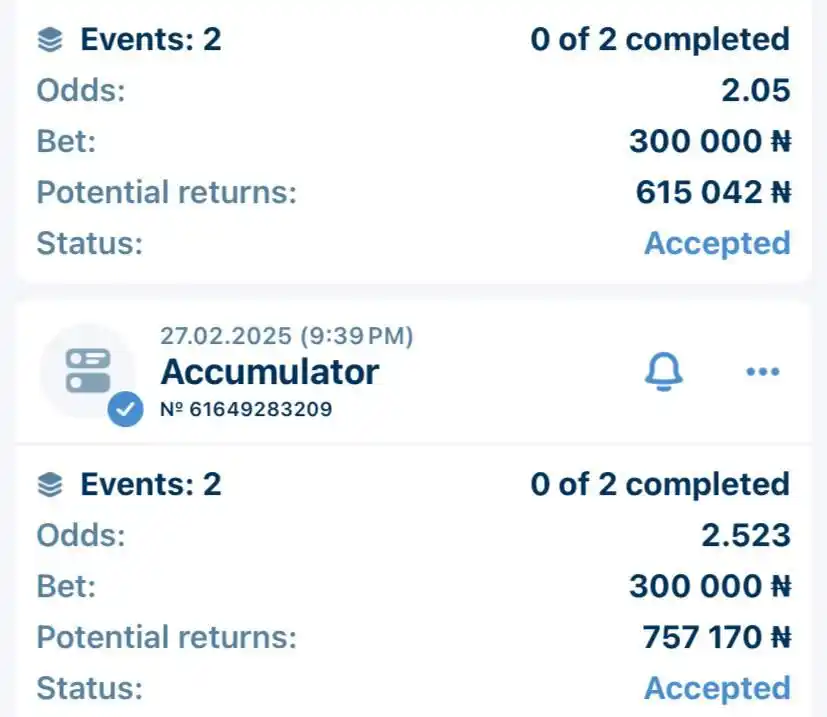This screenshot has height=717, width=827.
Task: Click the stacked layers icon beside 2.523 odds
Action: [x=50, y=485]
